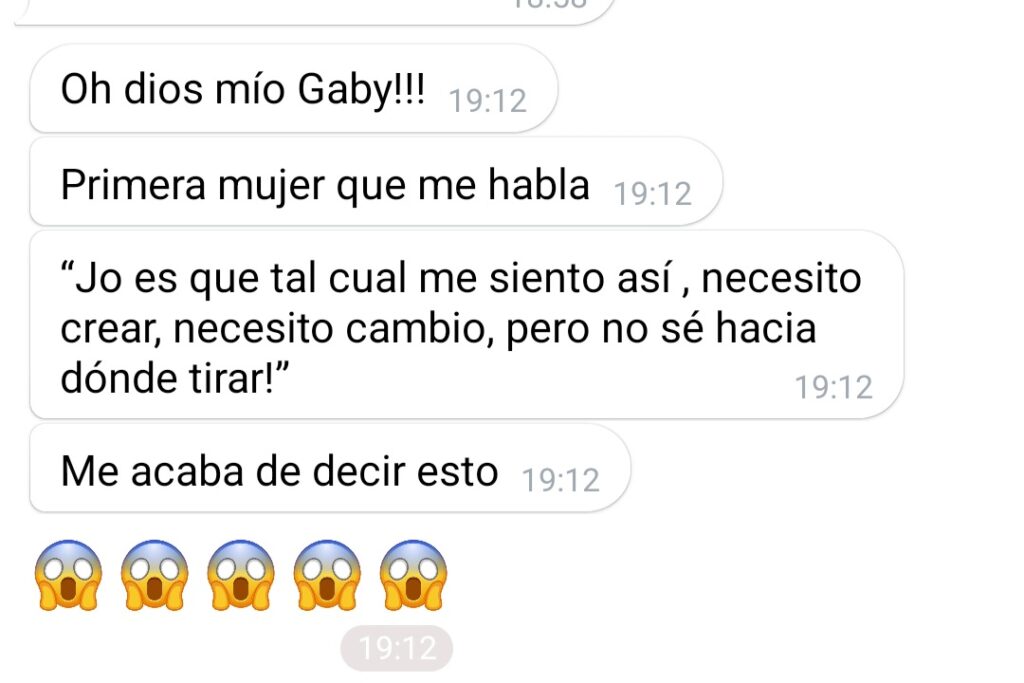Tap timestamp on the long quoted message
The width and height of the screenshot is (1024, 683).
833,388
